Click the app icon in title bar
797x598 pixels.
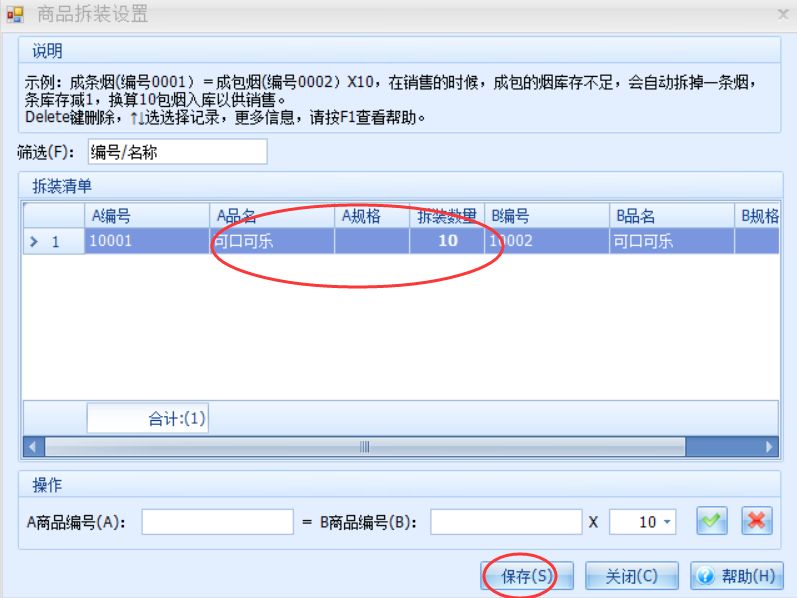pos(15,14)
